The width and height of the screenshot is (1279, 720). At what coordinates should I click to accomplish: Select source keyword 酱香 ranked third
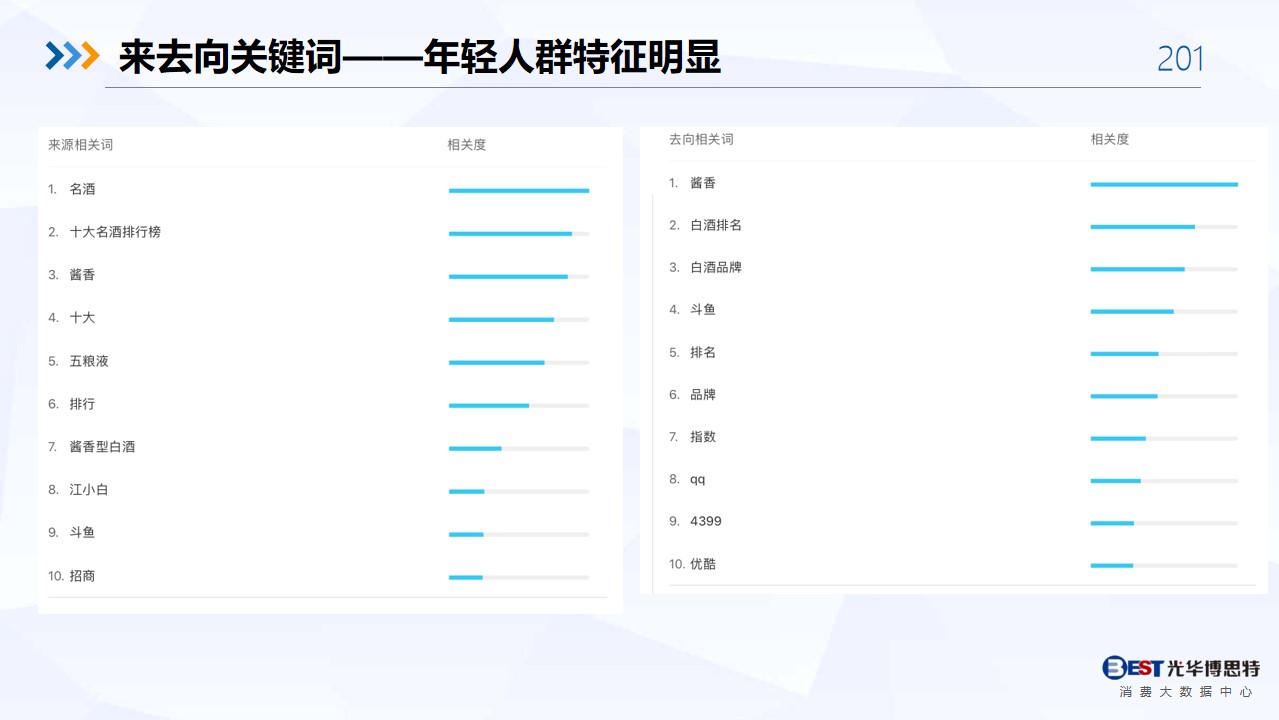click(83, 275)
